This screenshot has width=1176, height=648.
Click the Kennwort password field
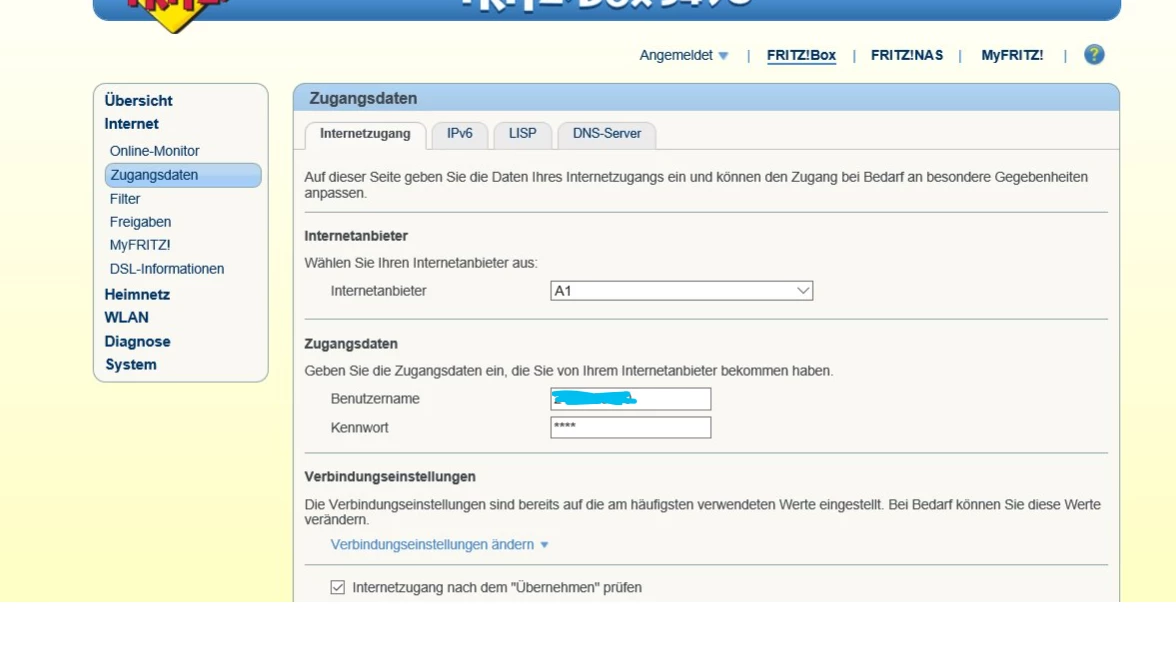tap(631, 428)
